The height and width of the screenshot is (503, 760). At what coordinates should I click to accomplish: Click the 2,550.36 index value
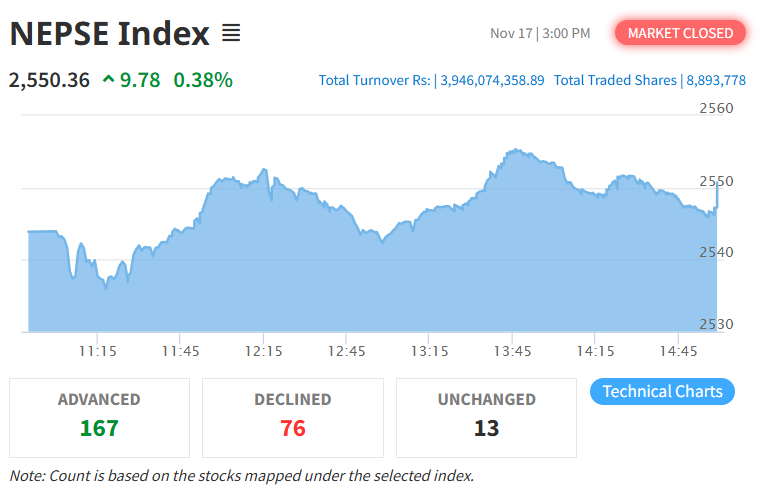coord(49,79)
